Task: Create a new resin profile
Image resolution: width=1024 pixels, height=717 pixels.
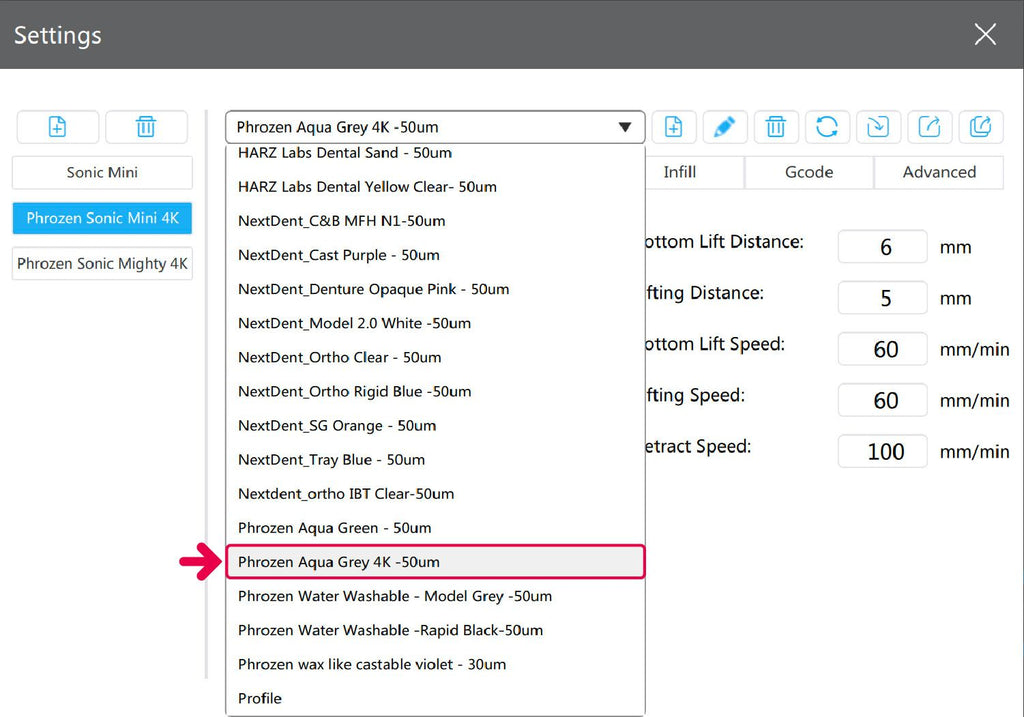Action: pyautogui.click(x=673, y=127)
